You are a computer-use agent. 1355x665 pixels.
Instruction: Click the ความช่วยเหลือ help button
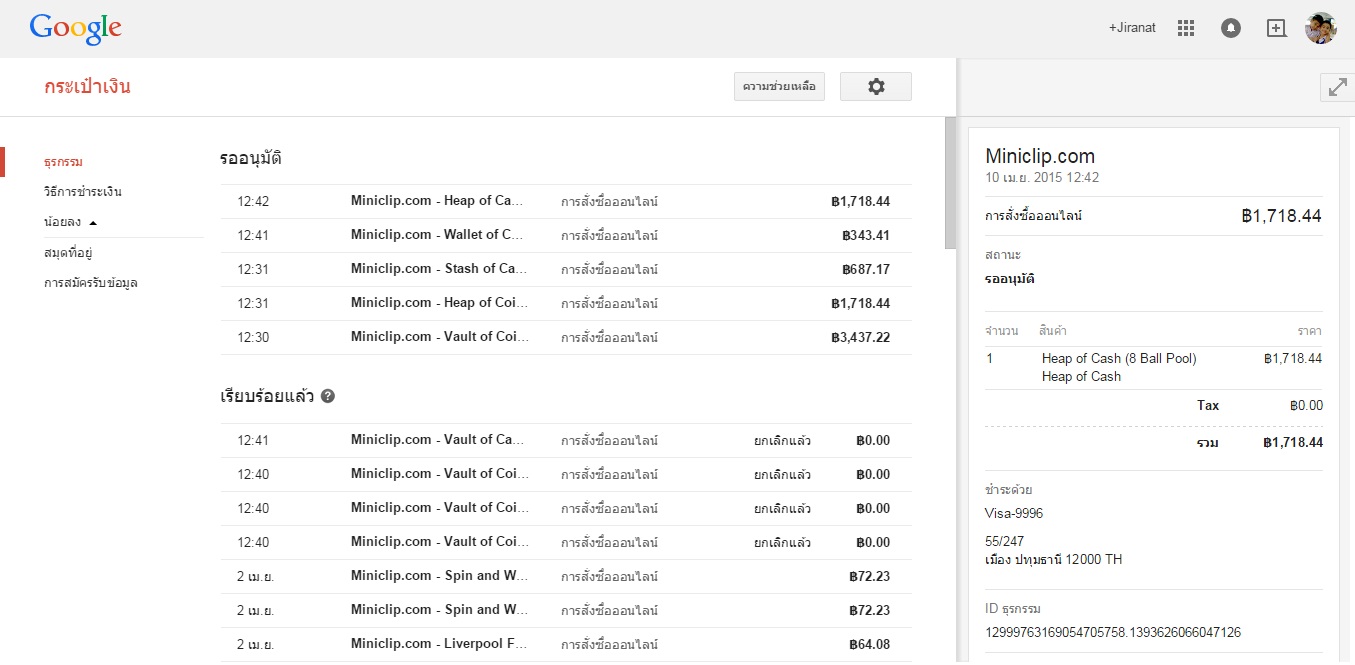(779, 87)
